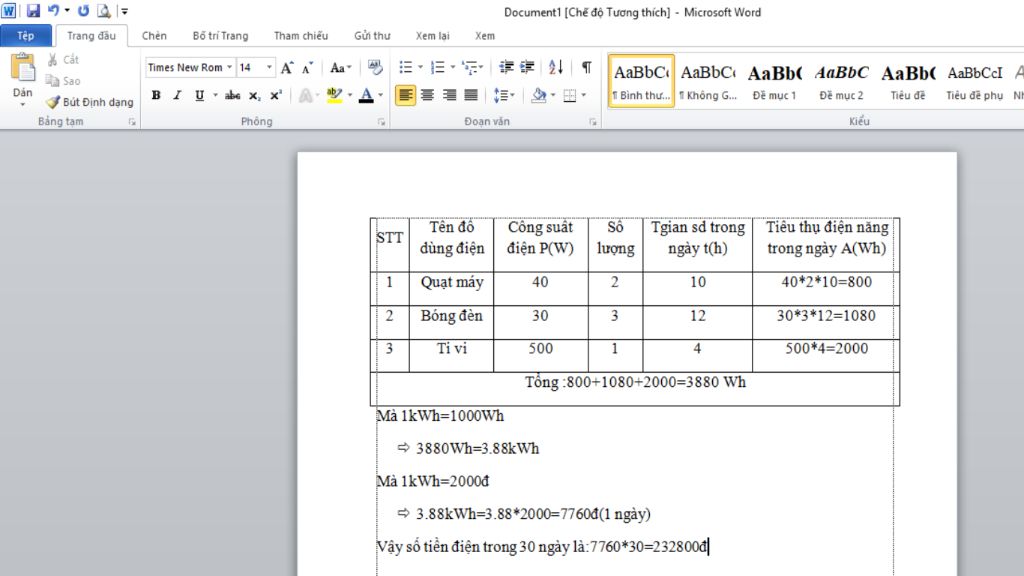Click Multilevel list icon
Image resolution: width=1024 pixels, height=576 pixels.
pos(470,67)
